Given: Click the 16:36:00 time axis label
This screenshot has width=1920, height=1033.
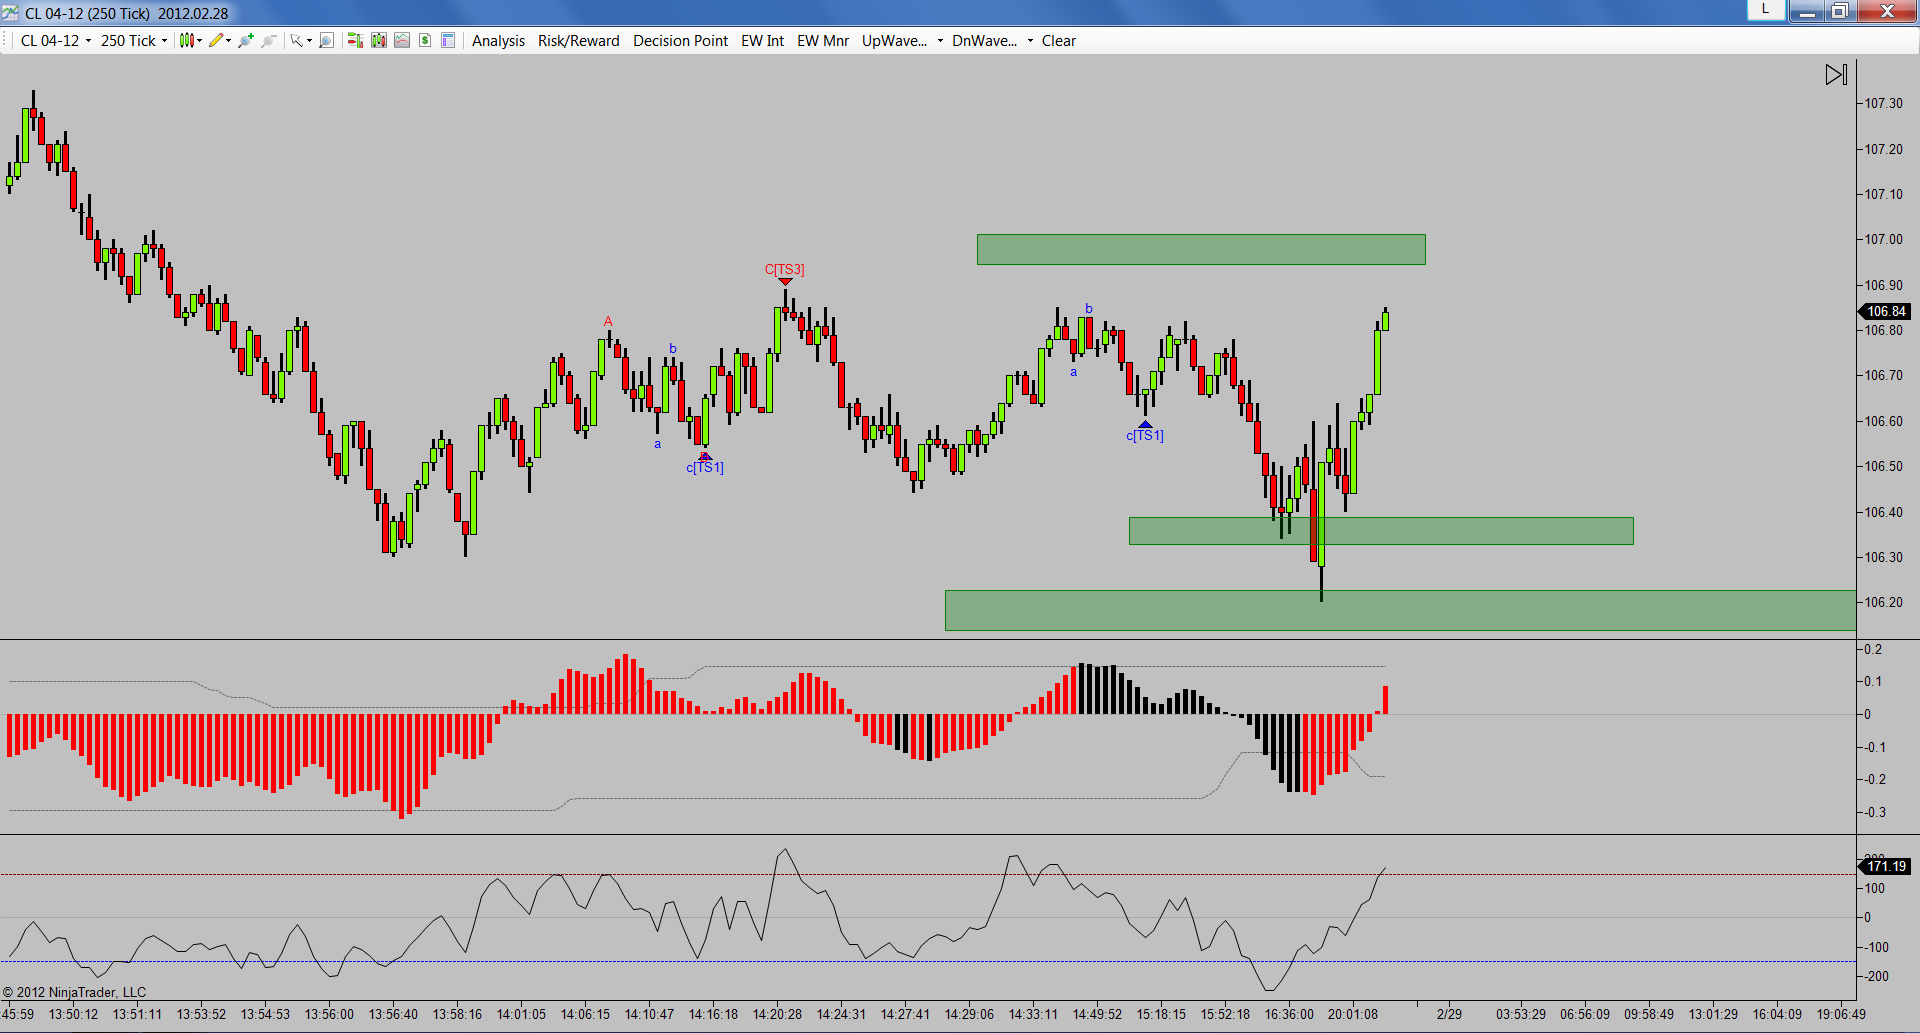Looking at the screenshot, I should [1289, 1014].
